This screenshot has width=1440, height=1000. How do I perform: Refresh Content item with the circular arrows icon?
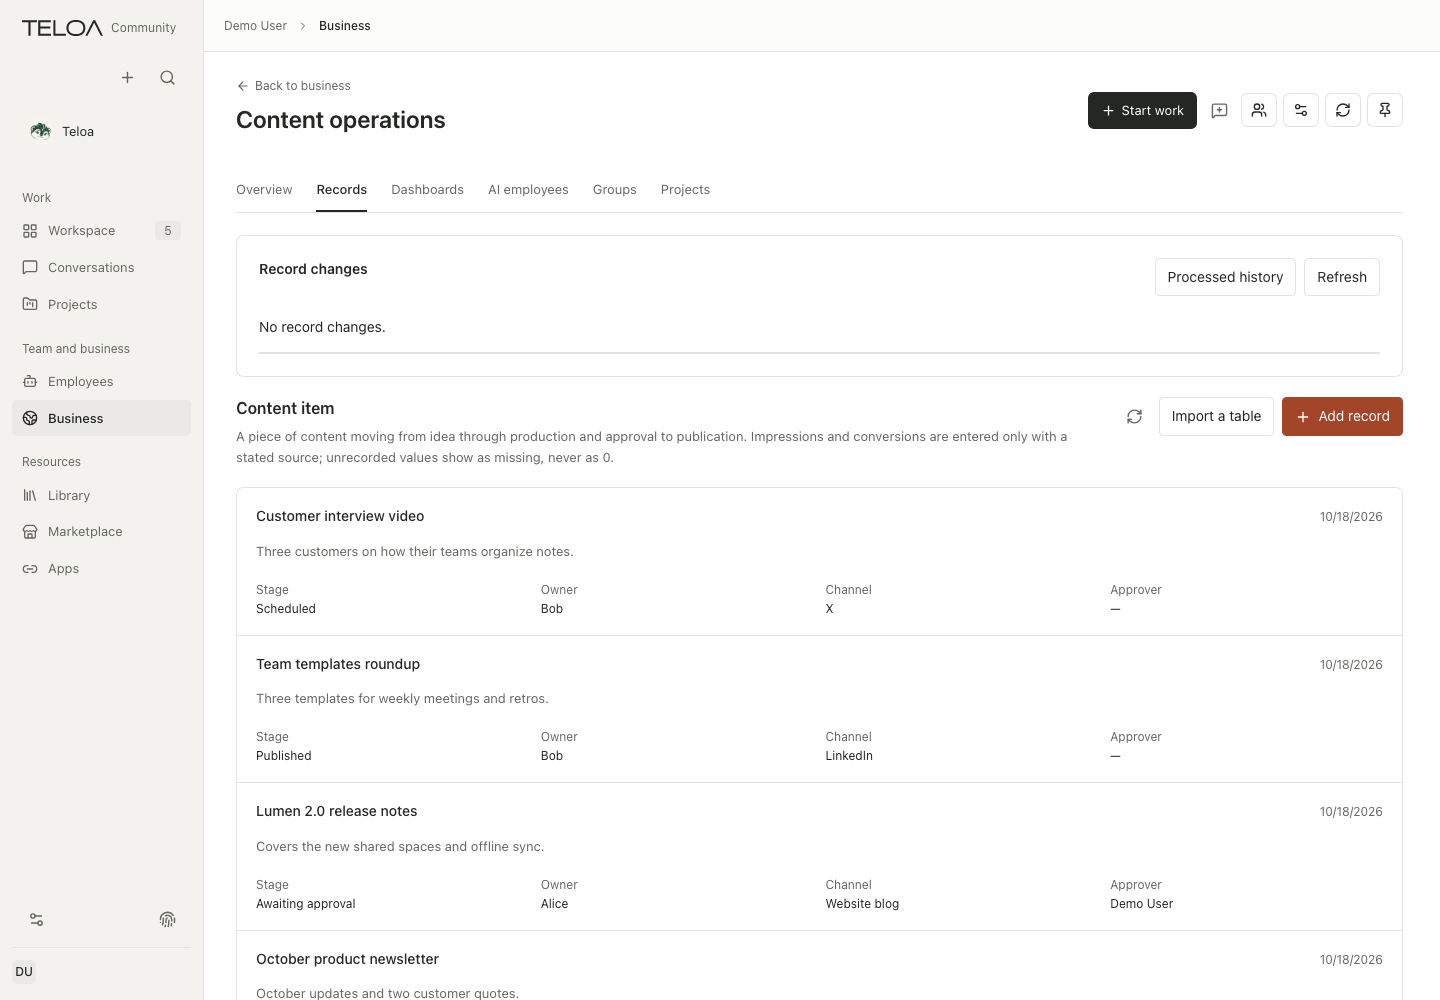tap(1134, 417)
